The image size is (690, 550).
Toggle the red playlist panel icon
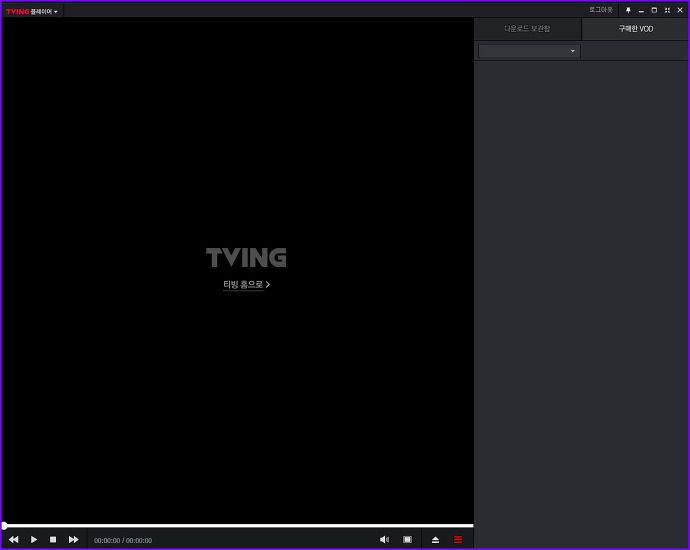(458, 539)
